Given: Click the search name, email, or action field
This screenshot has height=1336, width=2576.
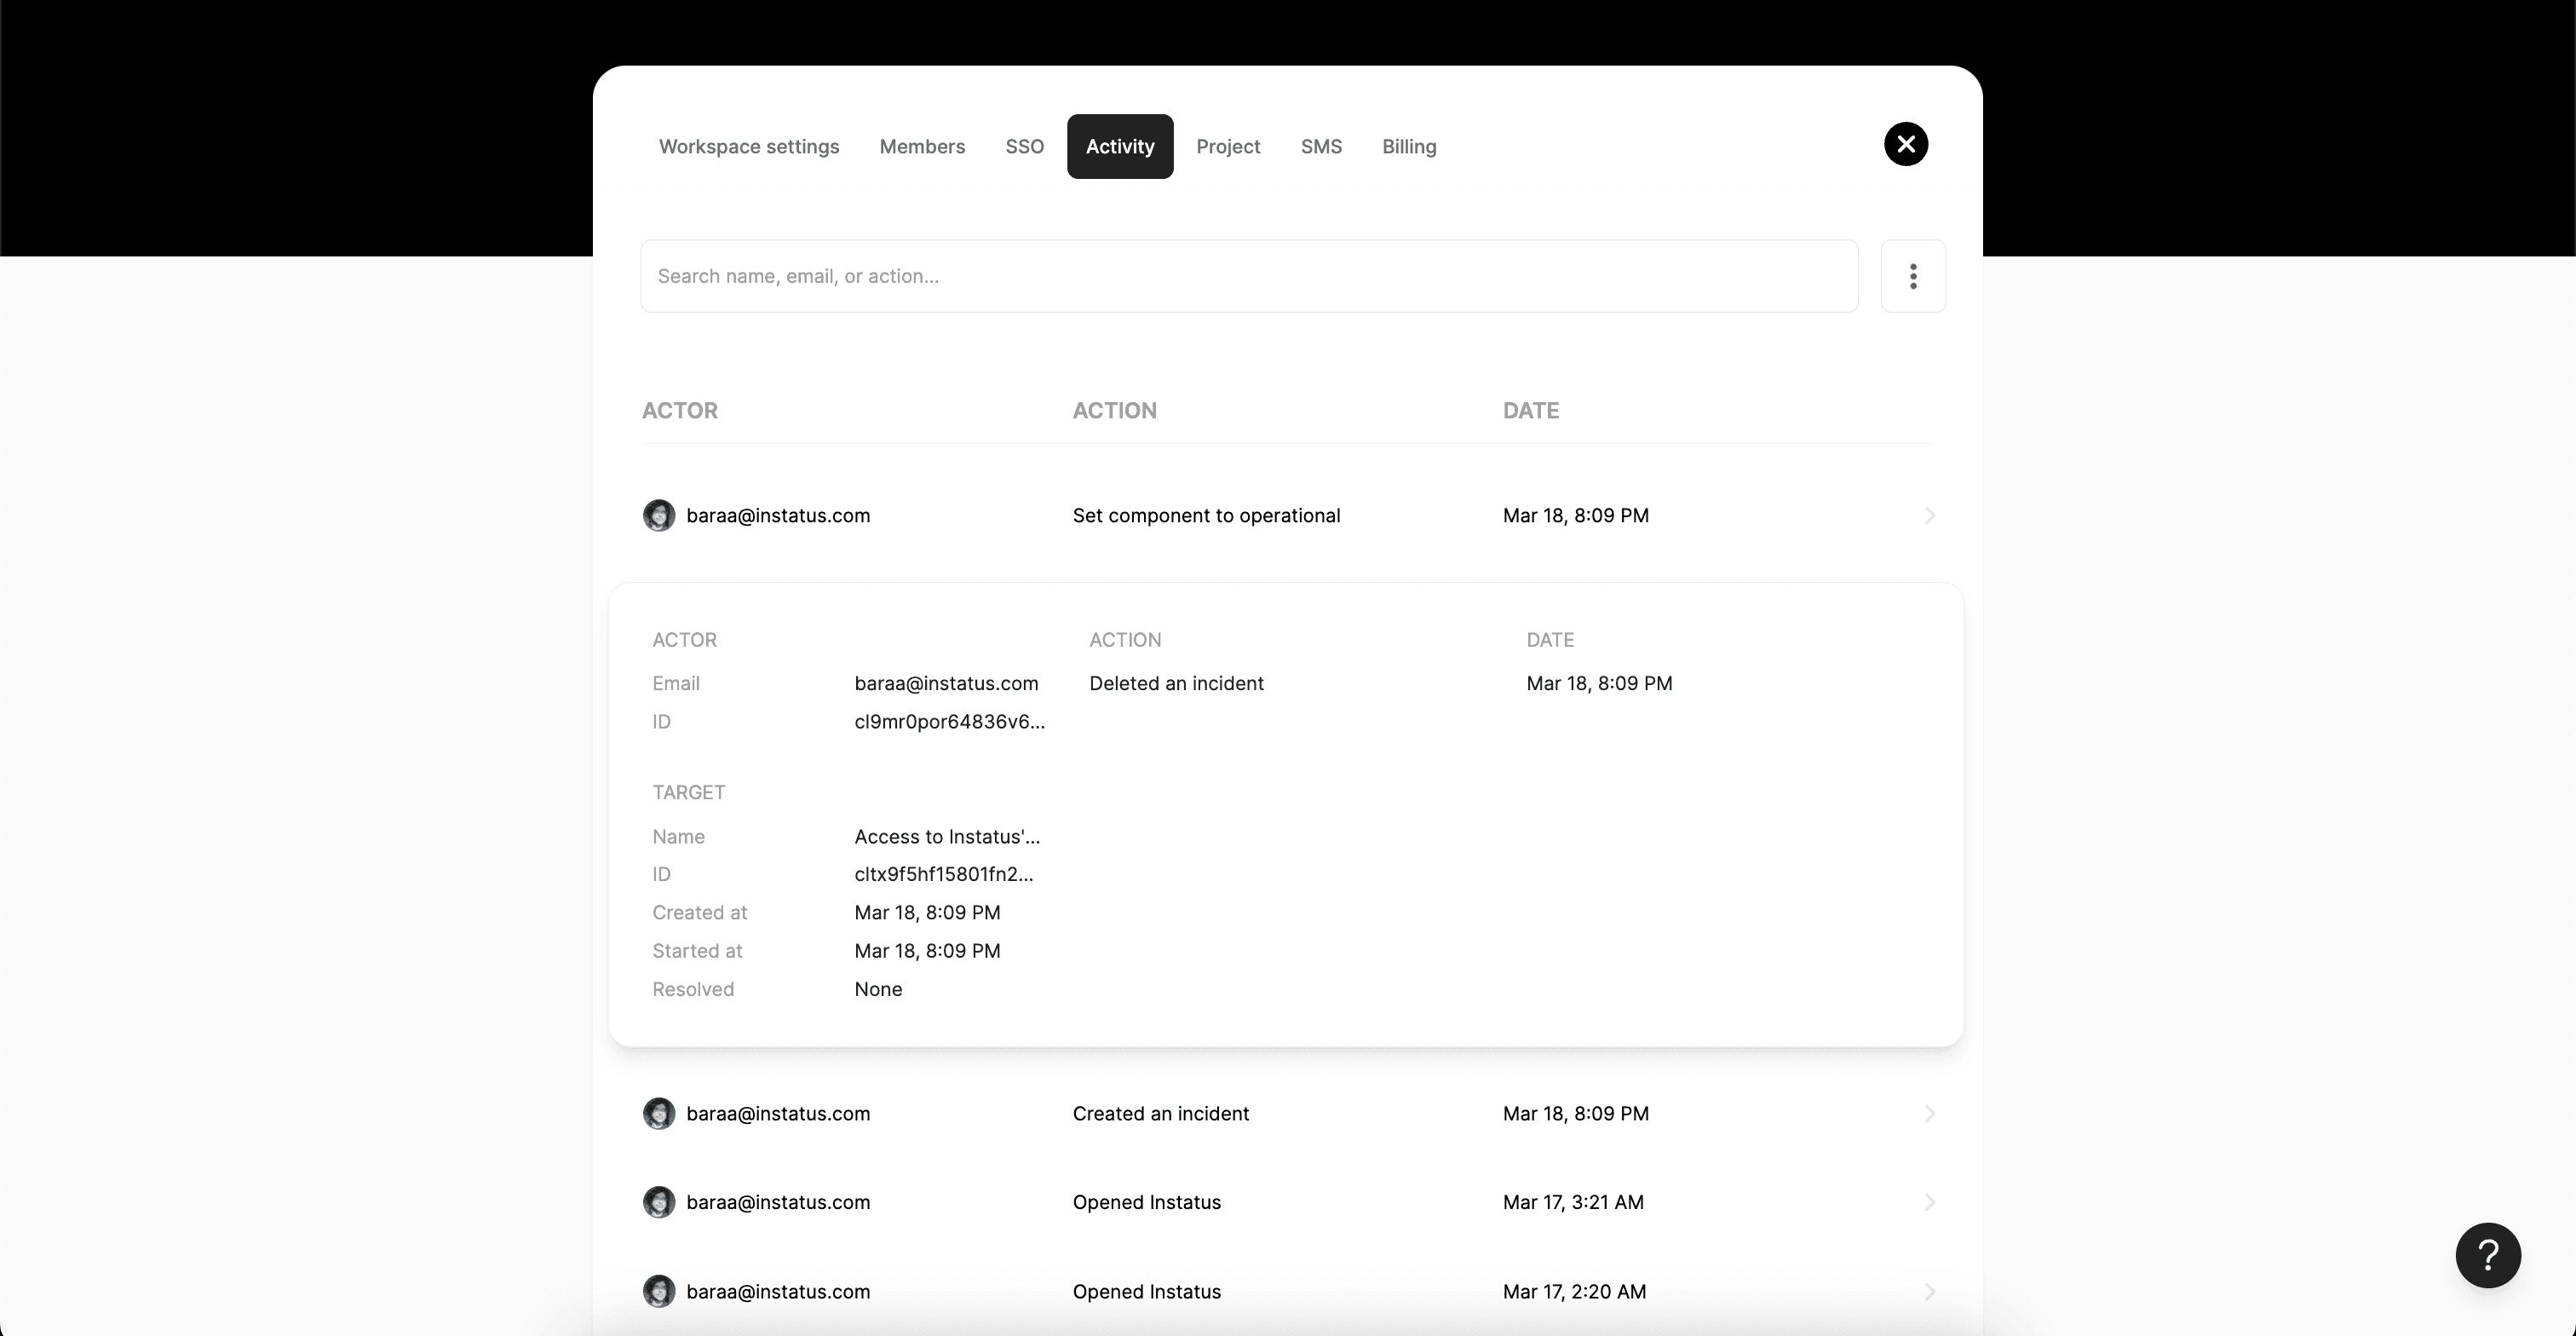Looking at the screenshot, I should click(x=1248, y=276).
